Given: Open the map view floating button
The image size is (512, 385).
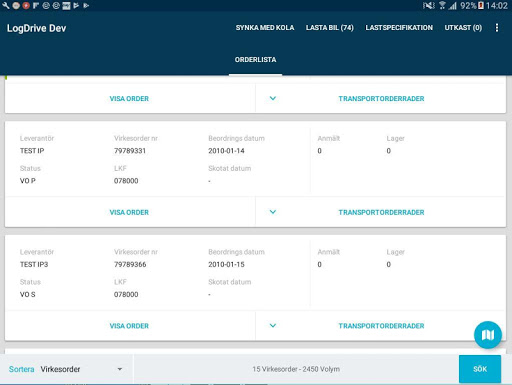Looking at the screenshot, I should [x=487, y=335].
